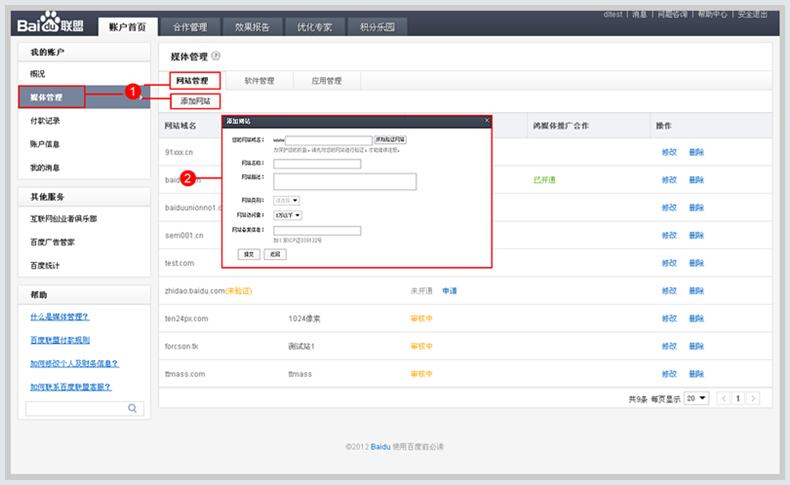Viewport: 790px width, 485px height.
Task: Open the 网站访问量 dropdown in dialog
Action: pyautogui.click(x=288, y=215)
